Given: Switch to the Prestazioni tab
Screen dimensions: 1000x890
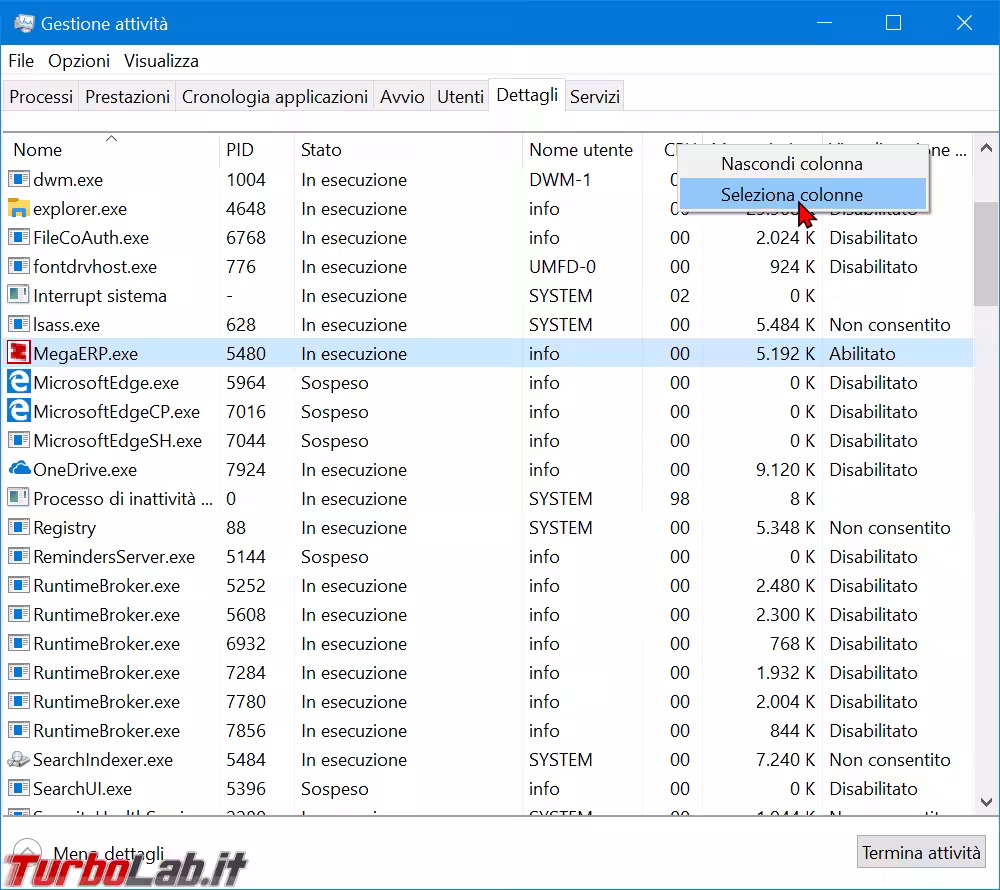Looking at the screenshot, I should pyautogui.click(x=127, y=97).
